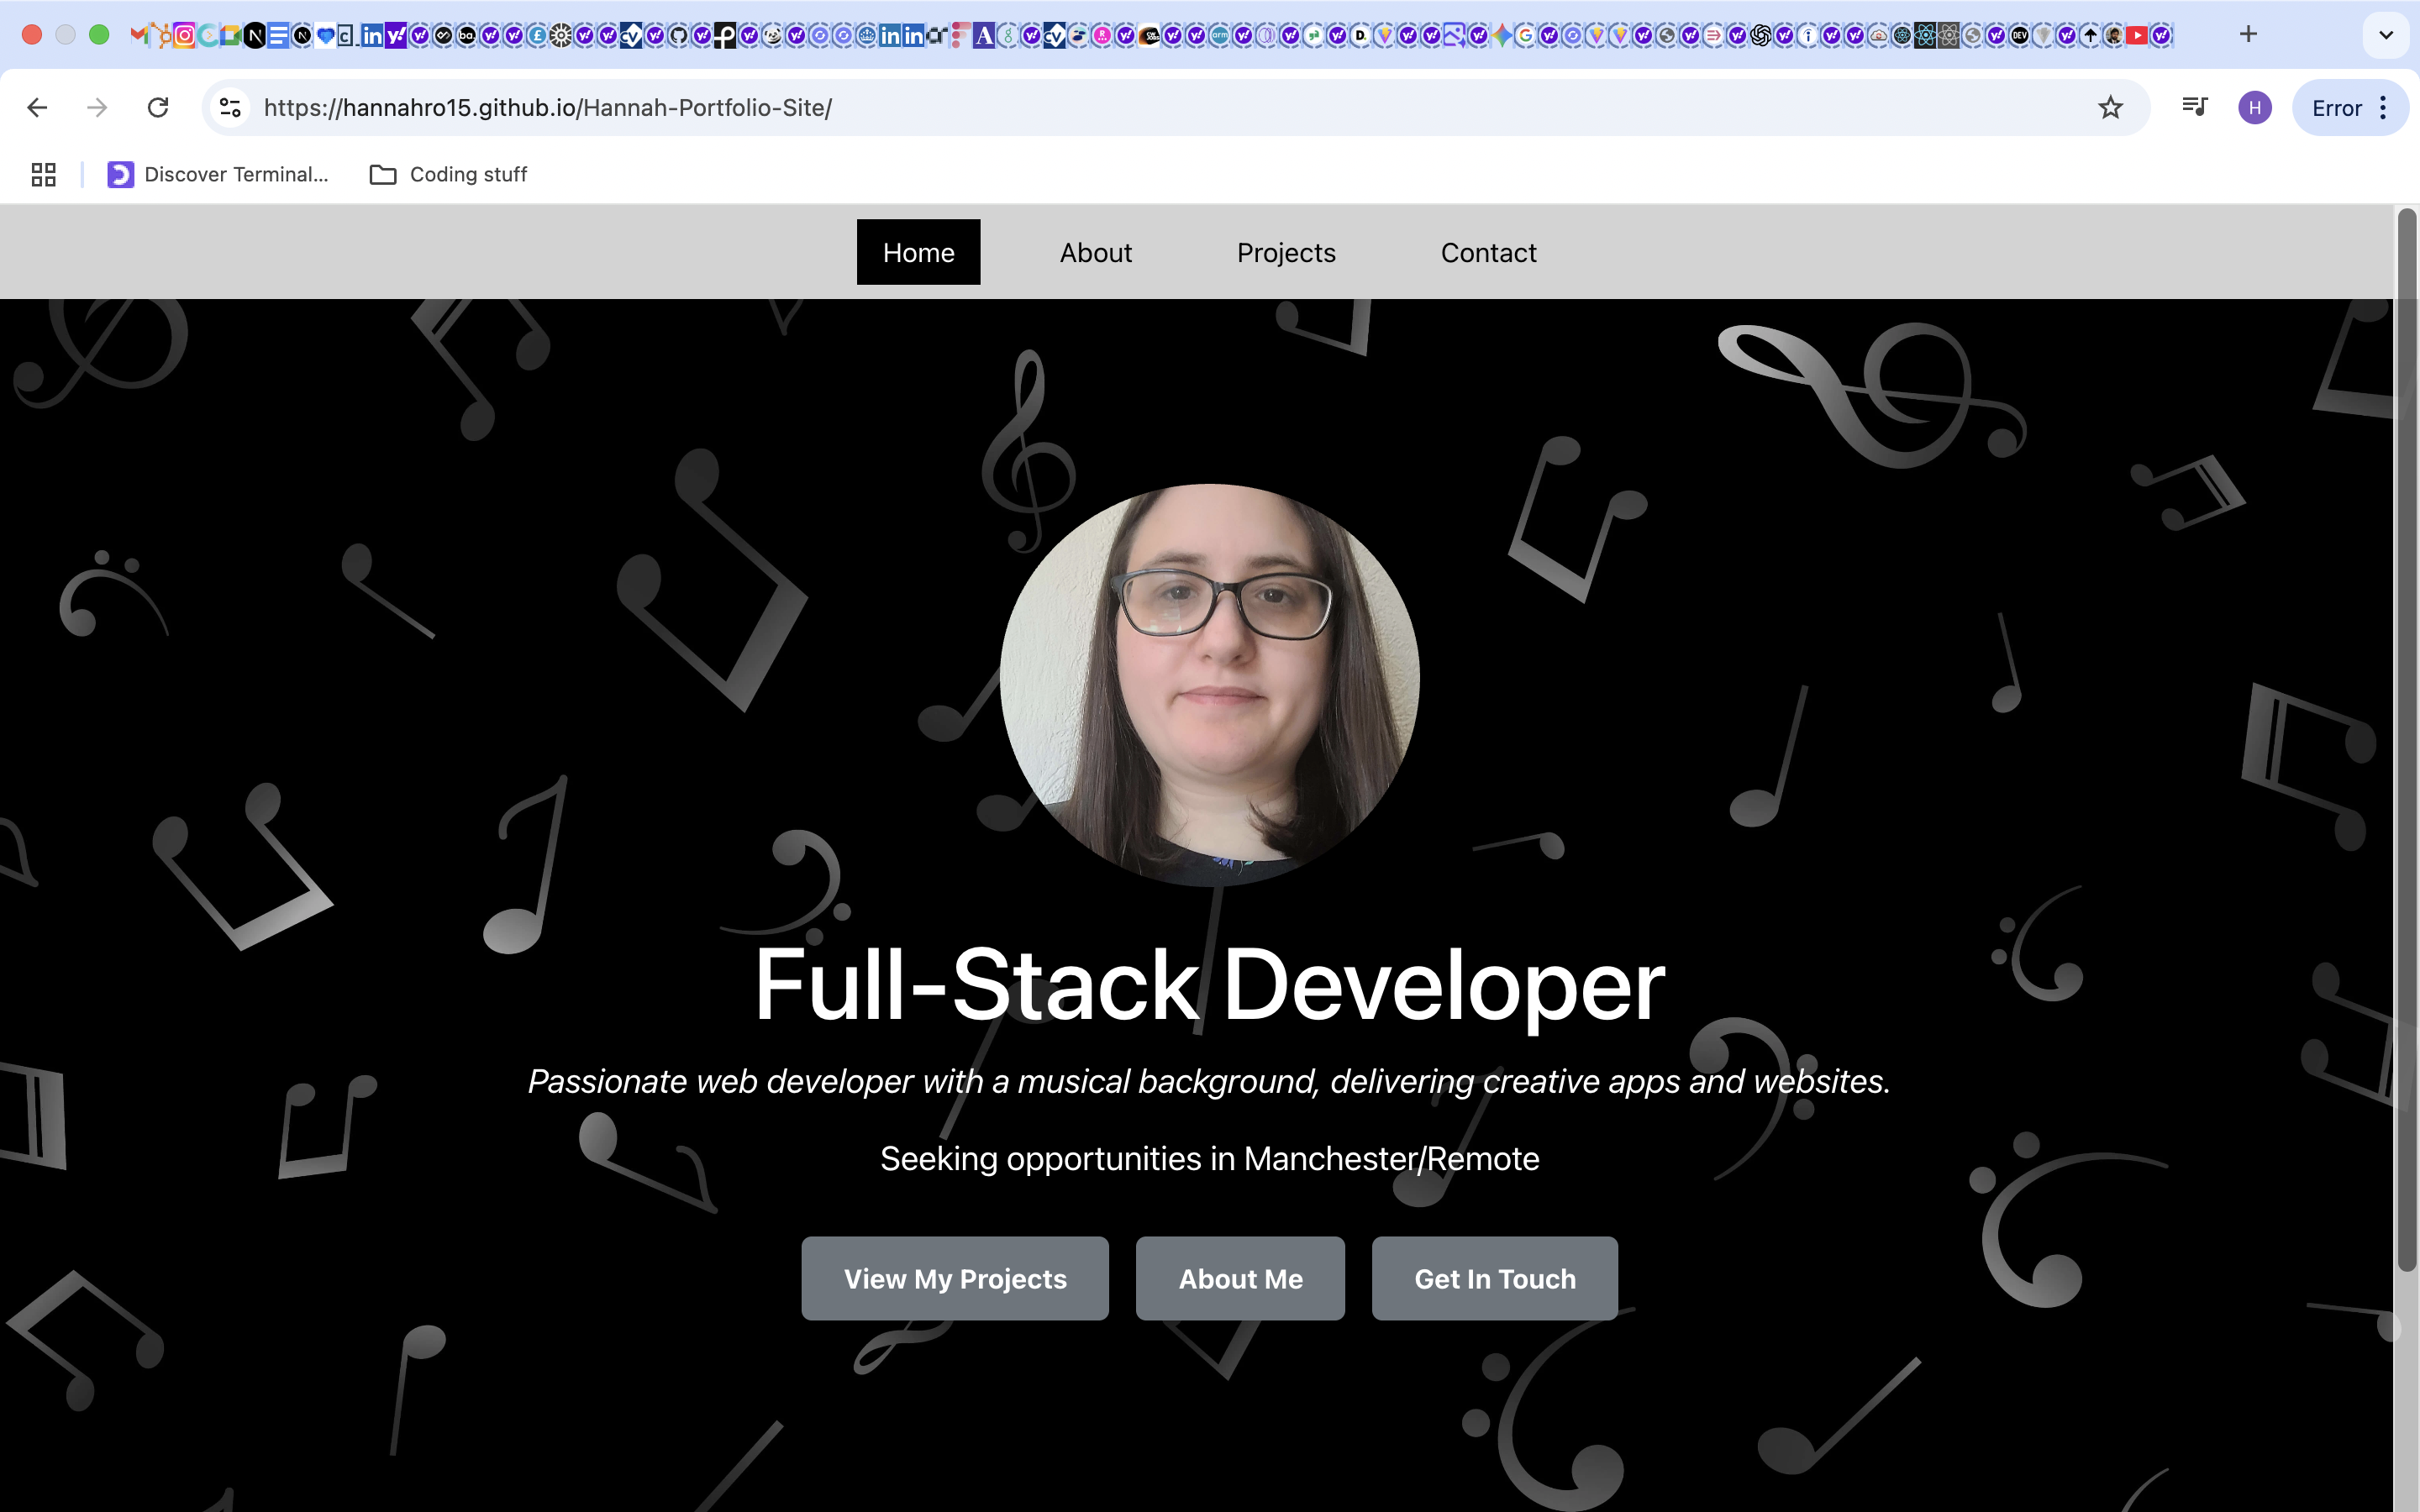The width and height of the screenshot is (2420, 1512).
Task: Switch to the Gmail tab
Action: coord(139,36)
